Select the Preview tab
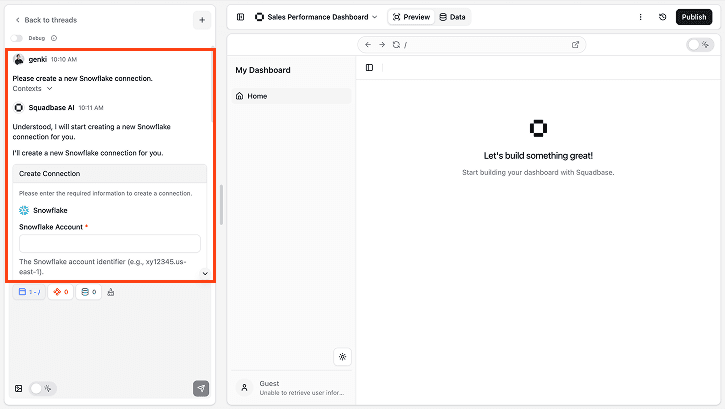Image resolution: width=725 pixels, height=409 pixels. pos(411,17)
